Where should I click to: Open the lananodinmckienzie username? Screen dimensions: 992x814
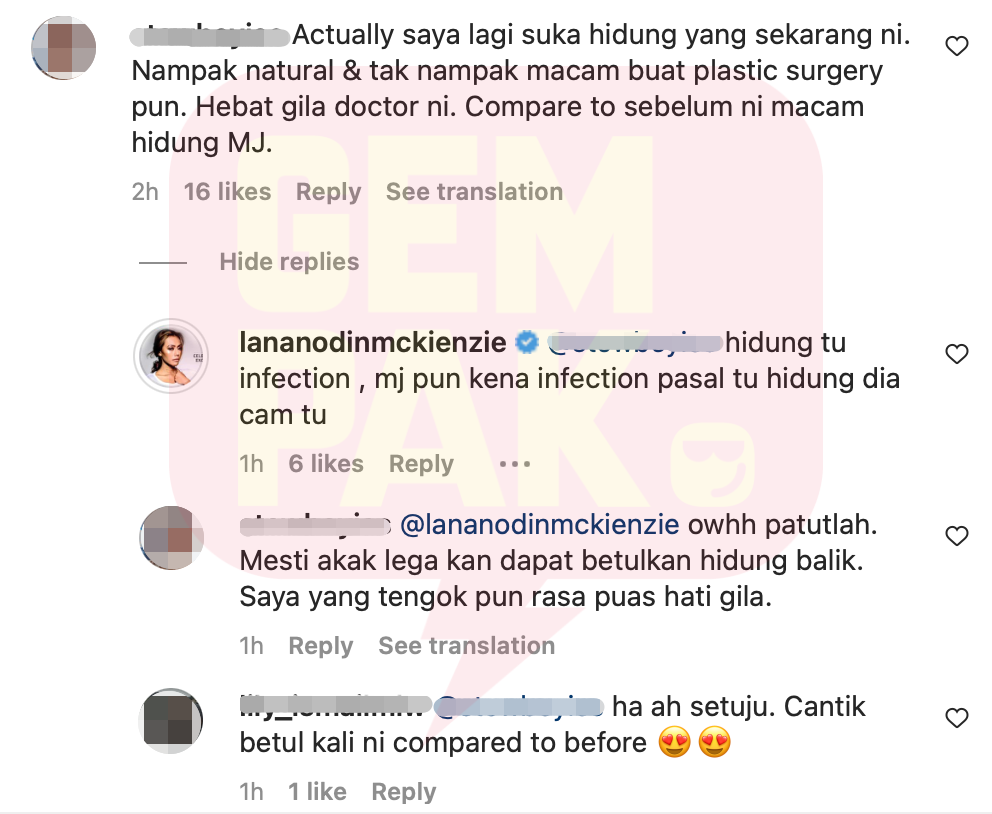[x=373, y=343]
